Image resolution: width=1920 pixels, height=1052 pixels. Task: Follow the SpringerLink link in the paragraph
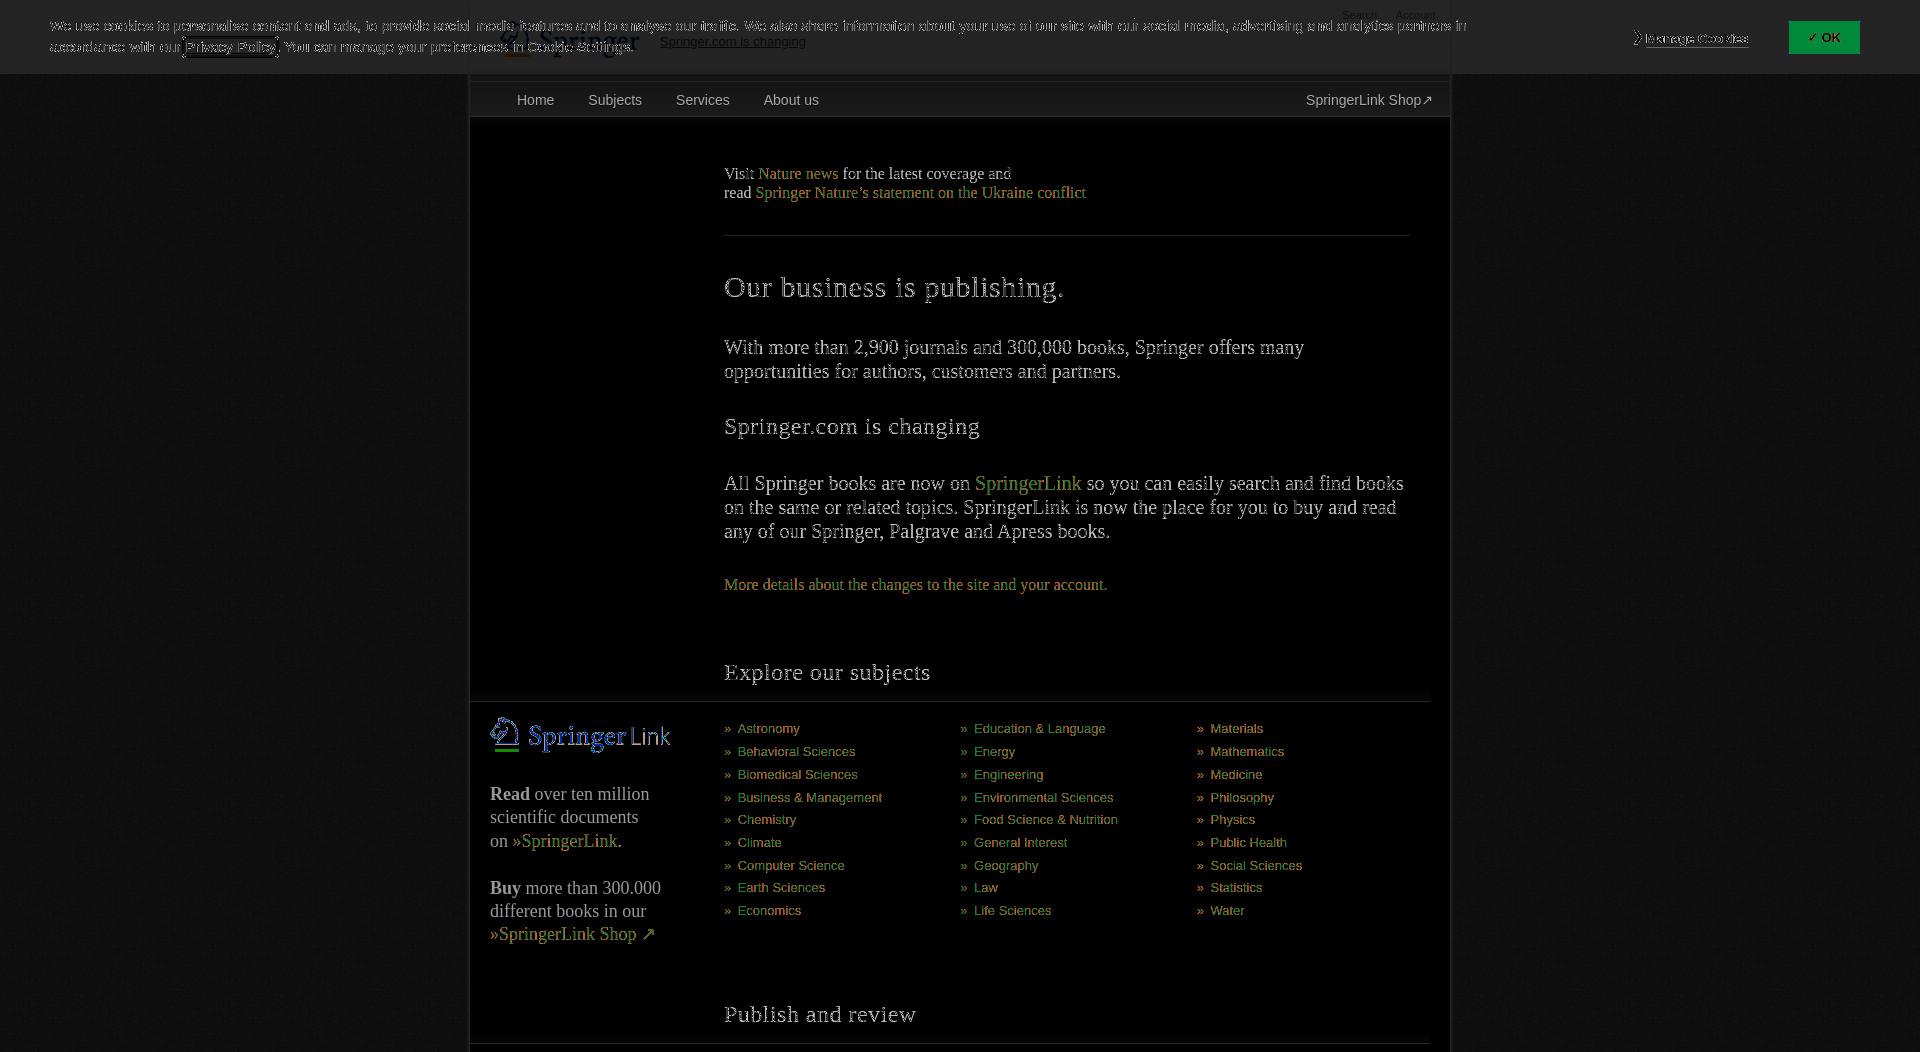1027,484
